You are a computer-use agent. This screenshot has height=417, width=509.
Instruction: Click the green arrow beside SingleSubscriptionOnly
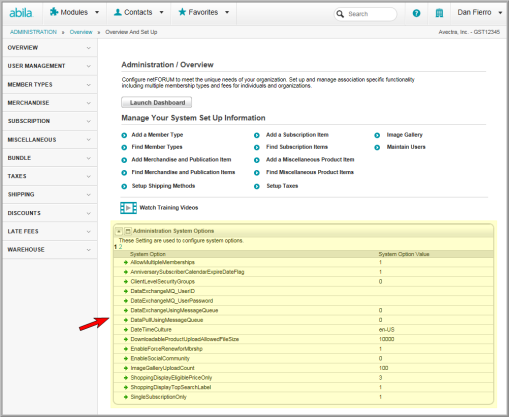(x=126, y=397)
